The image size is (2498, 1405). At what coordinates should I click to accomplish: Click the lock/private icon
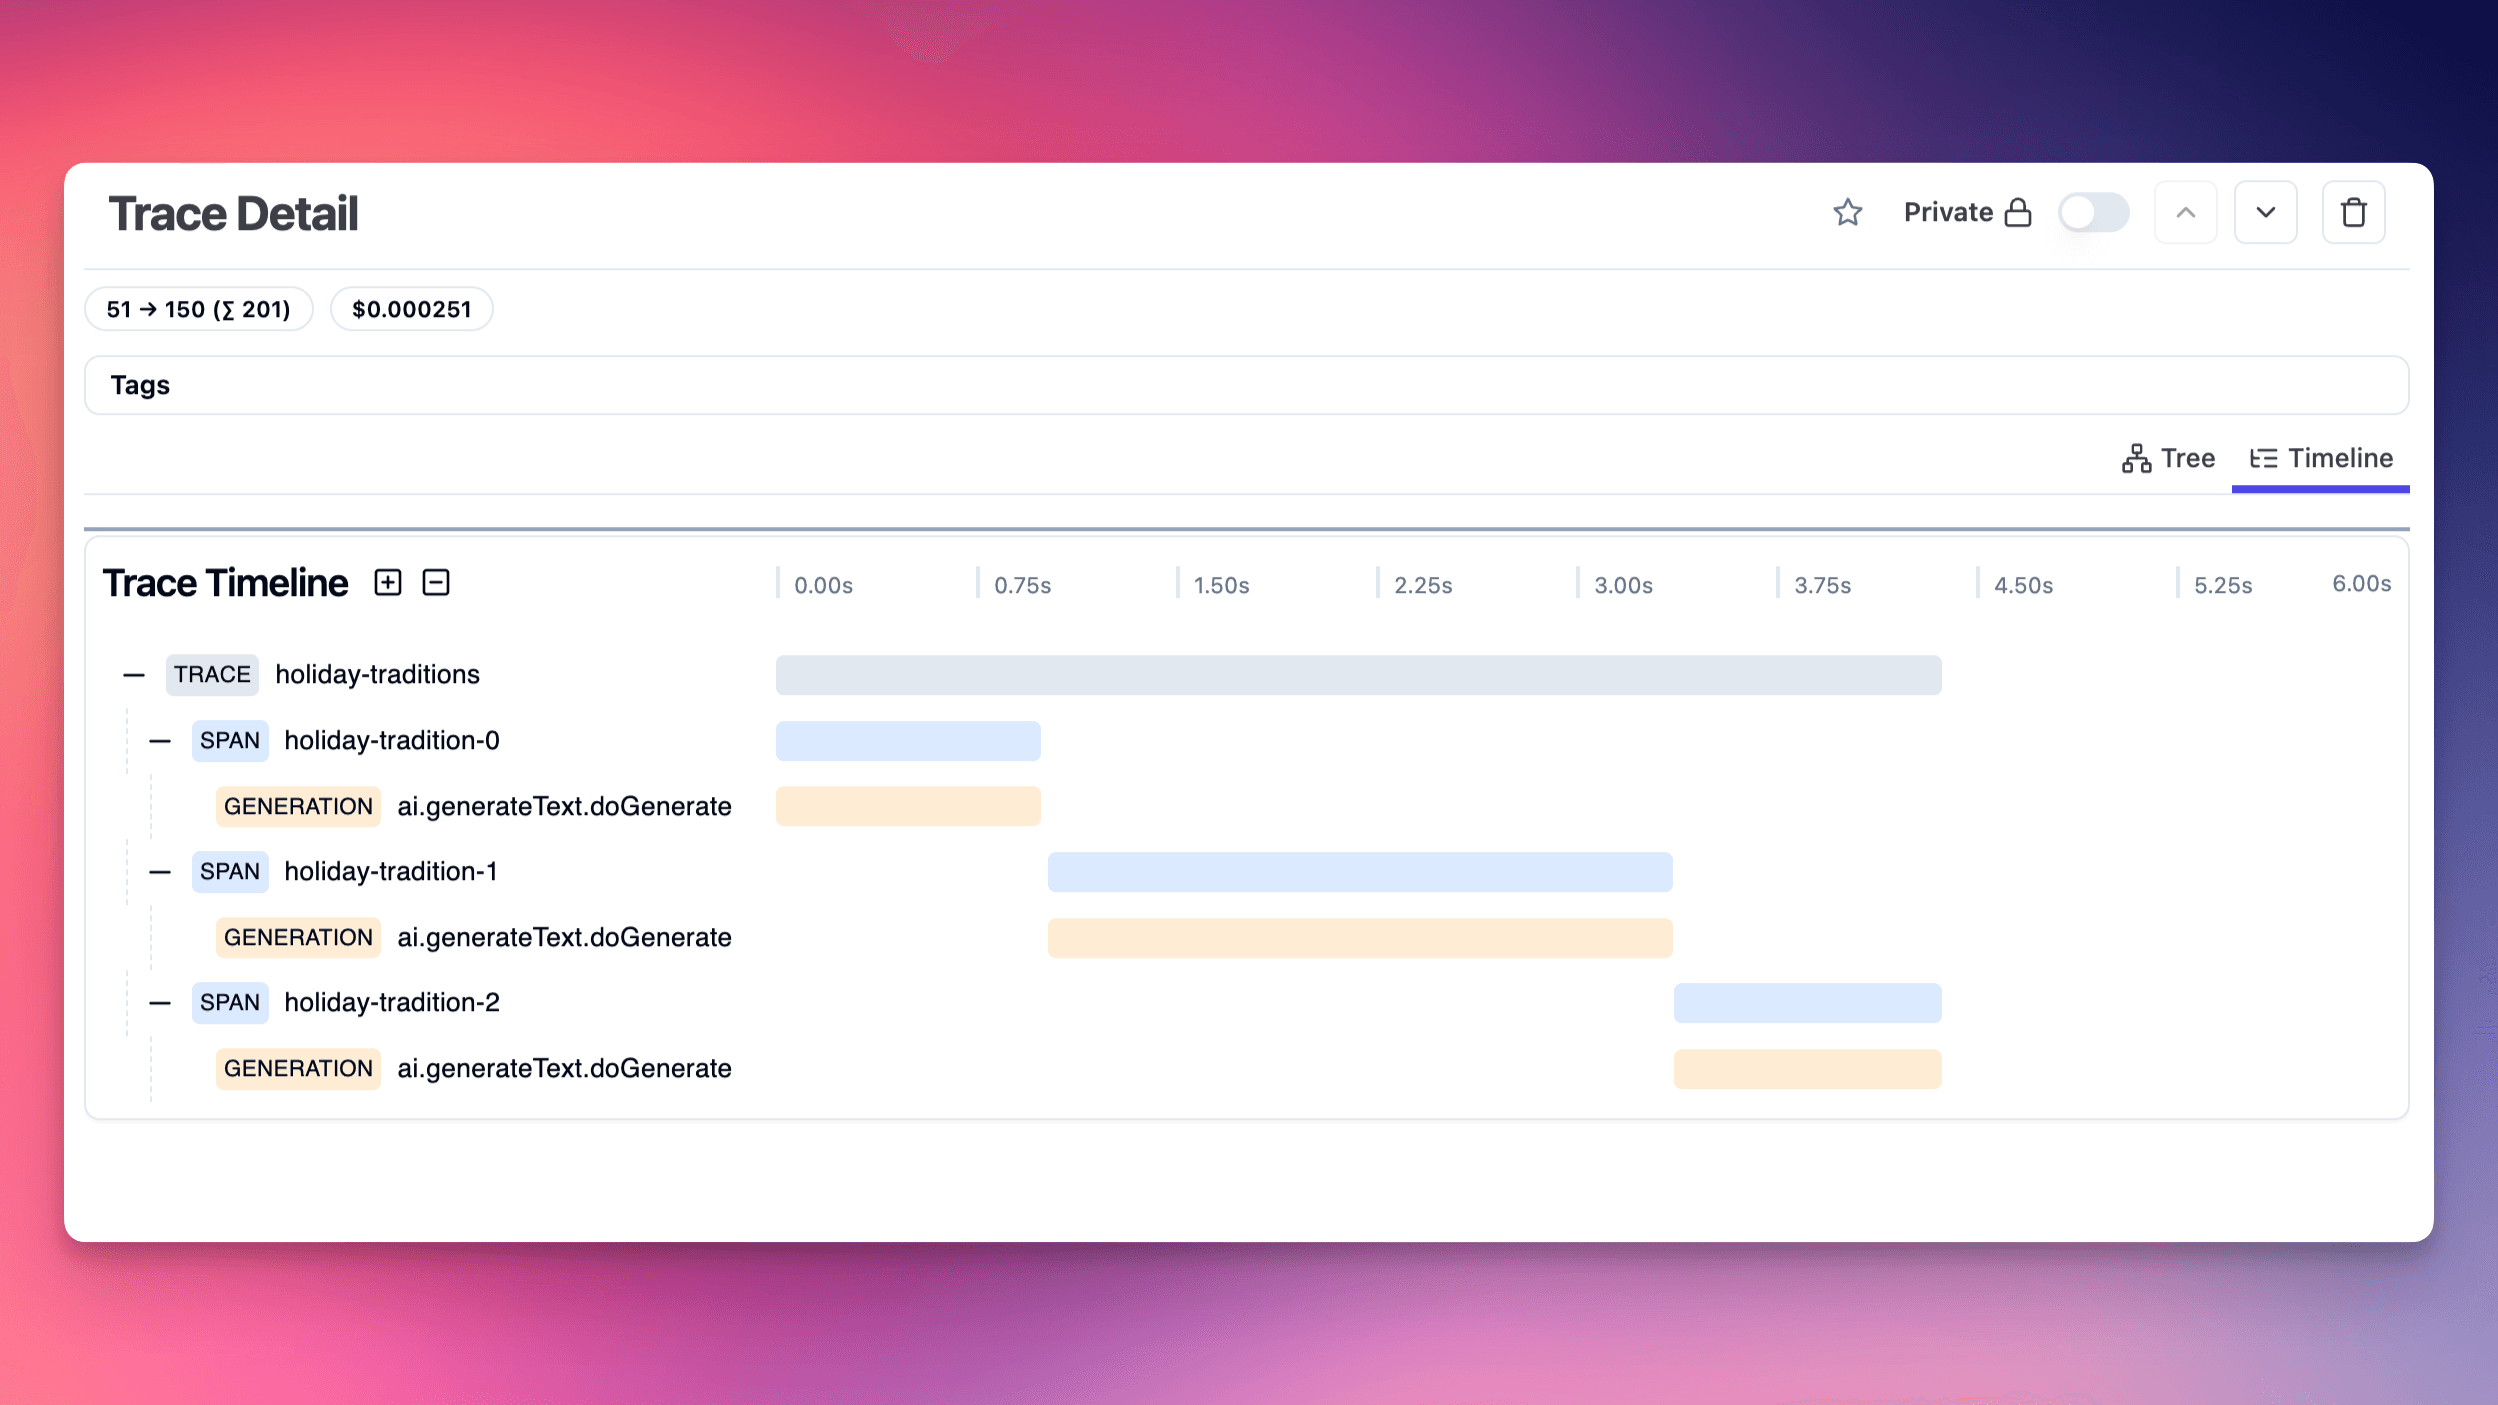point(2018,213)
